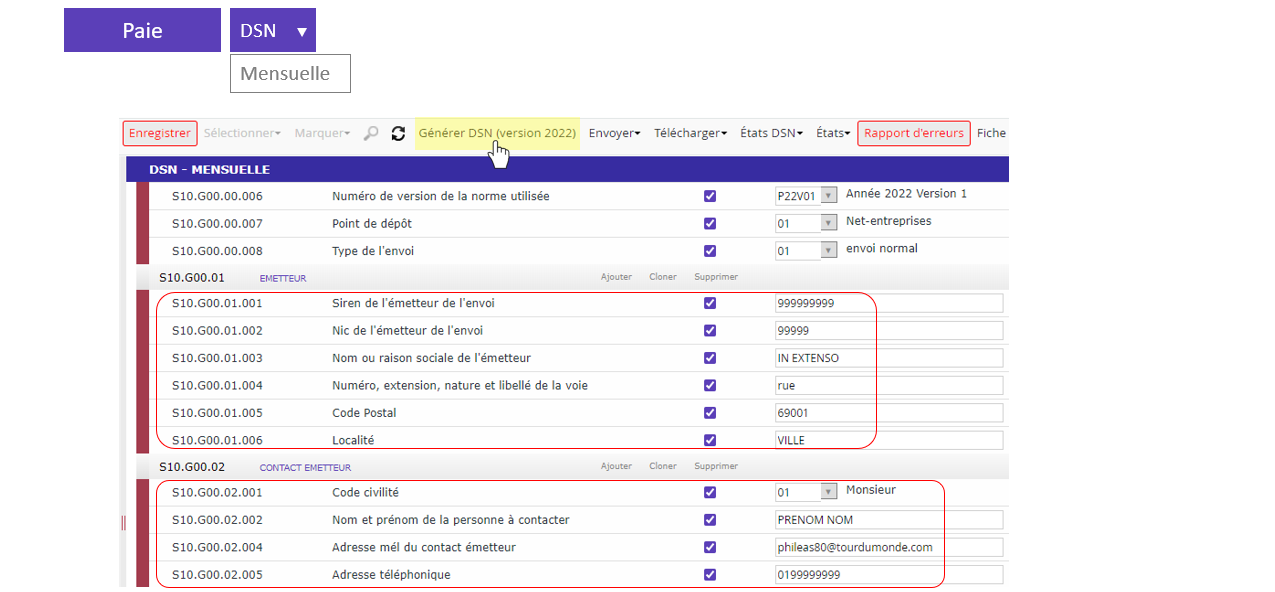The height and width of the screenshot is (592, 1275).
Task: Toggle checkbox for Localité row
Action: pos(710,440)
